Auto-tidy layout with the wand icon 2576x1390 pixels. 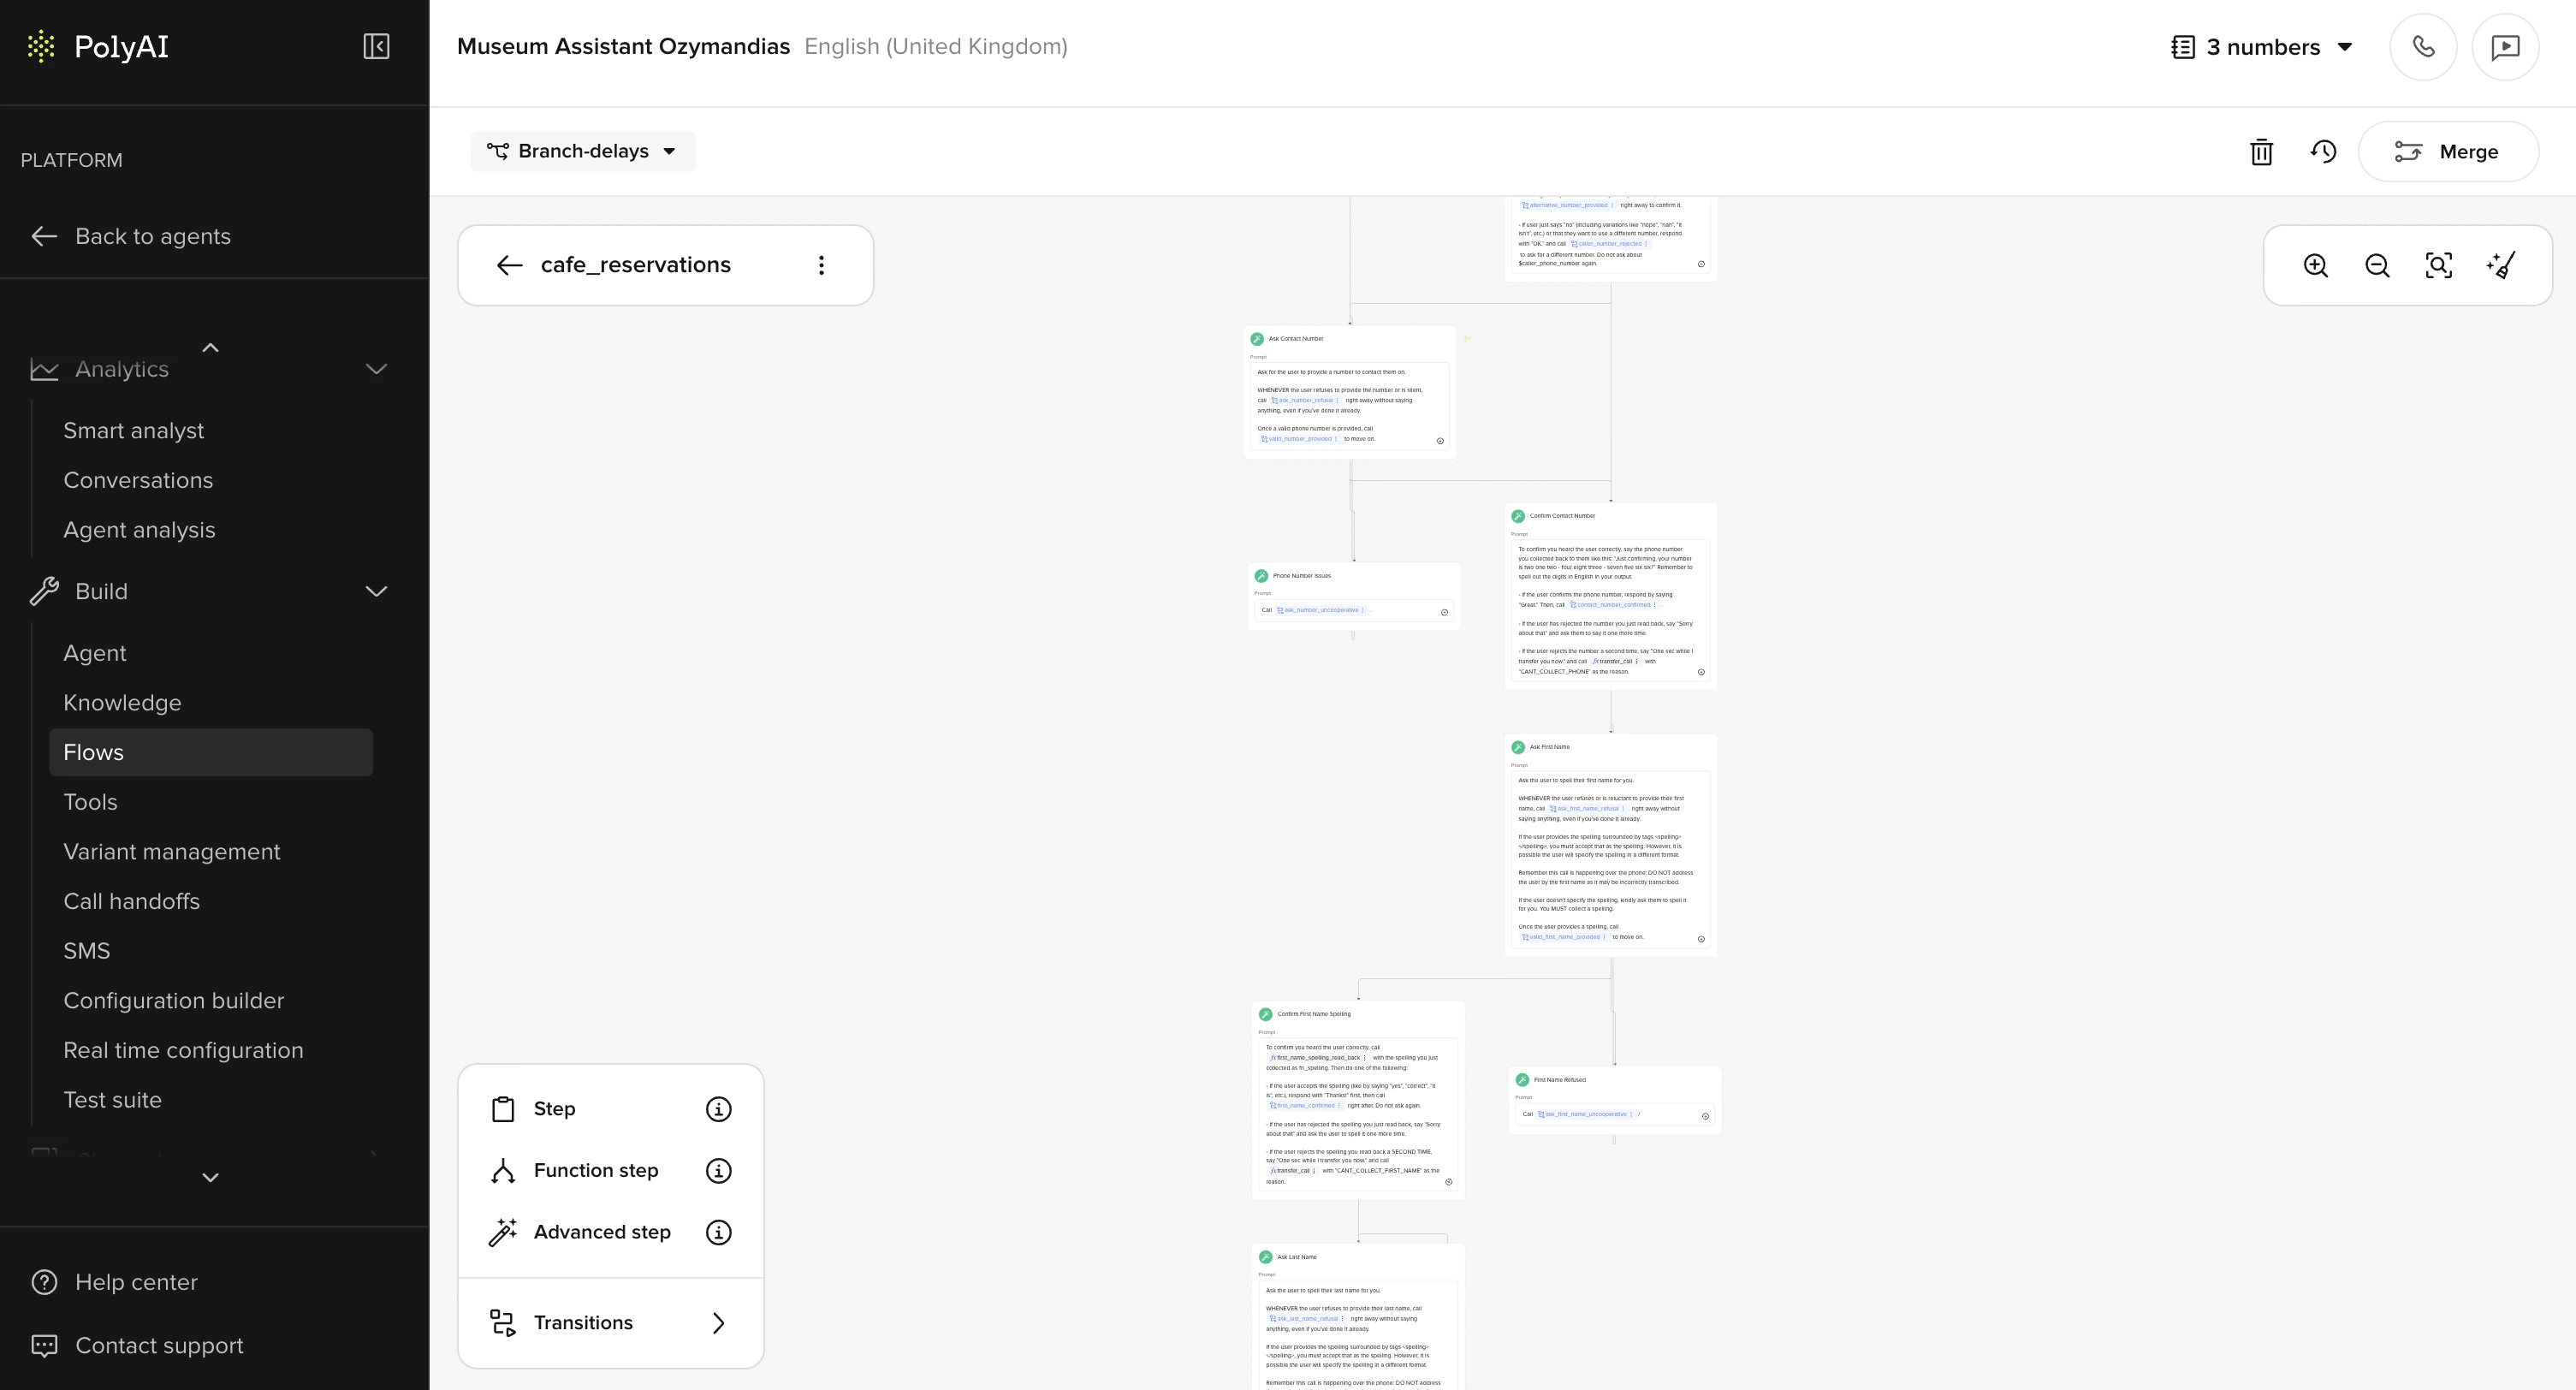point(2500,265)
